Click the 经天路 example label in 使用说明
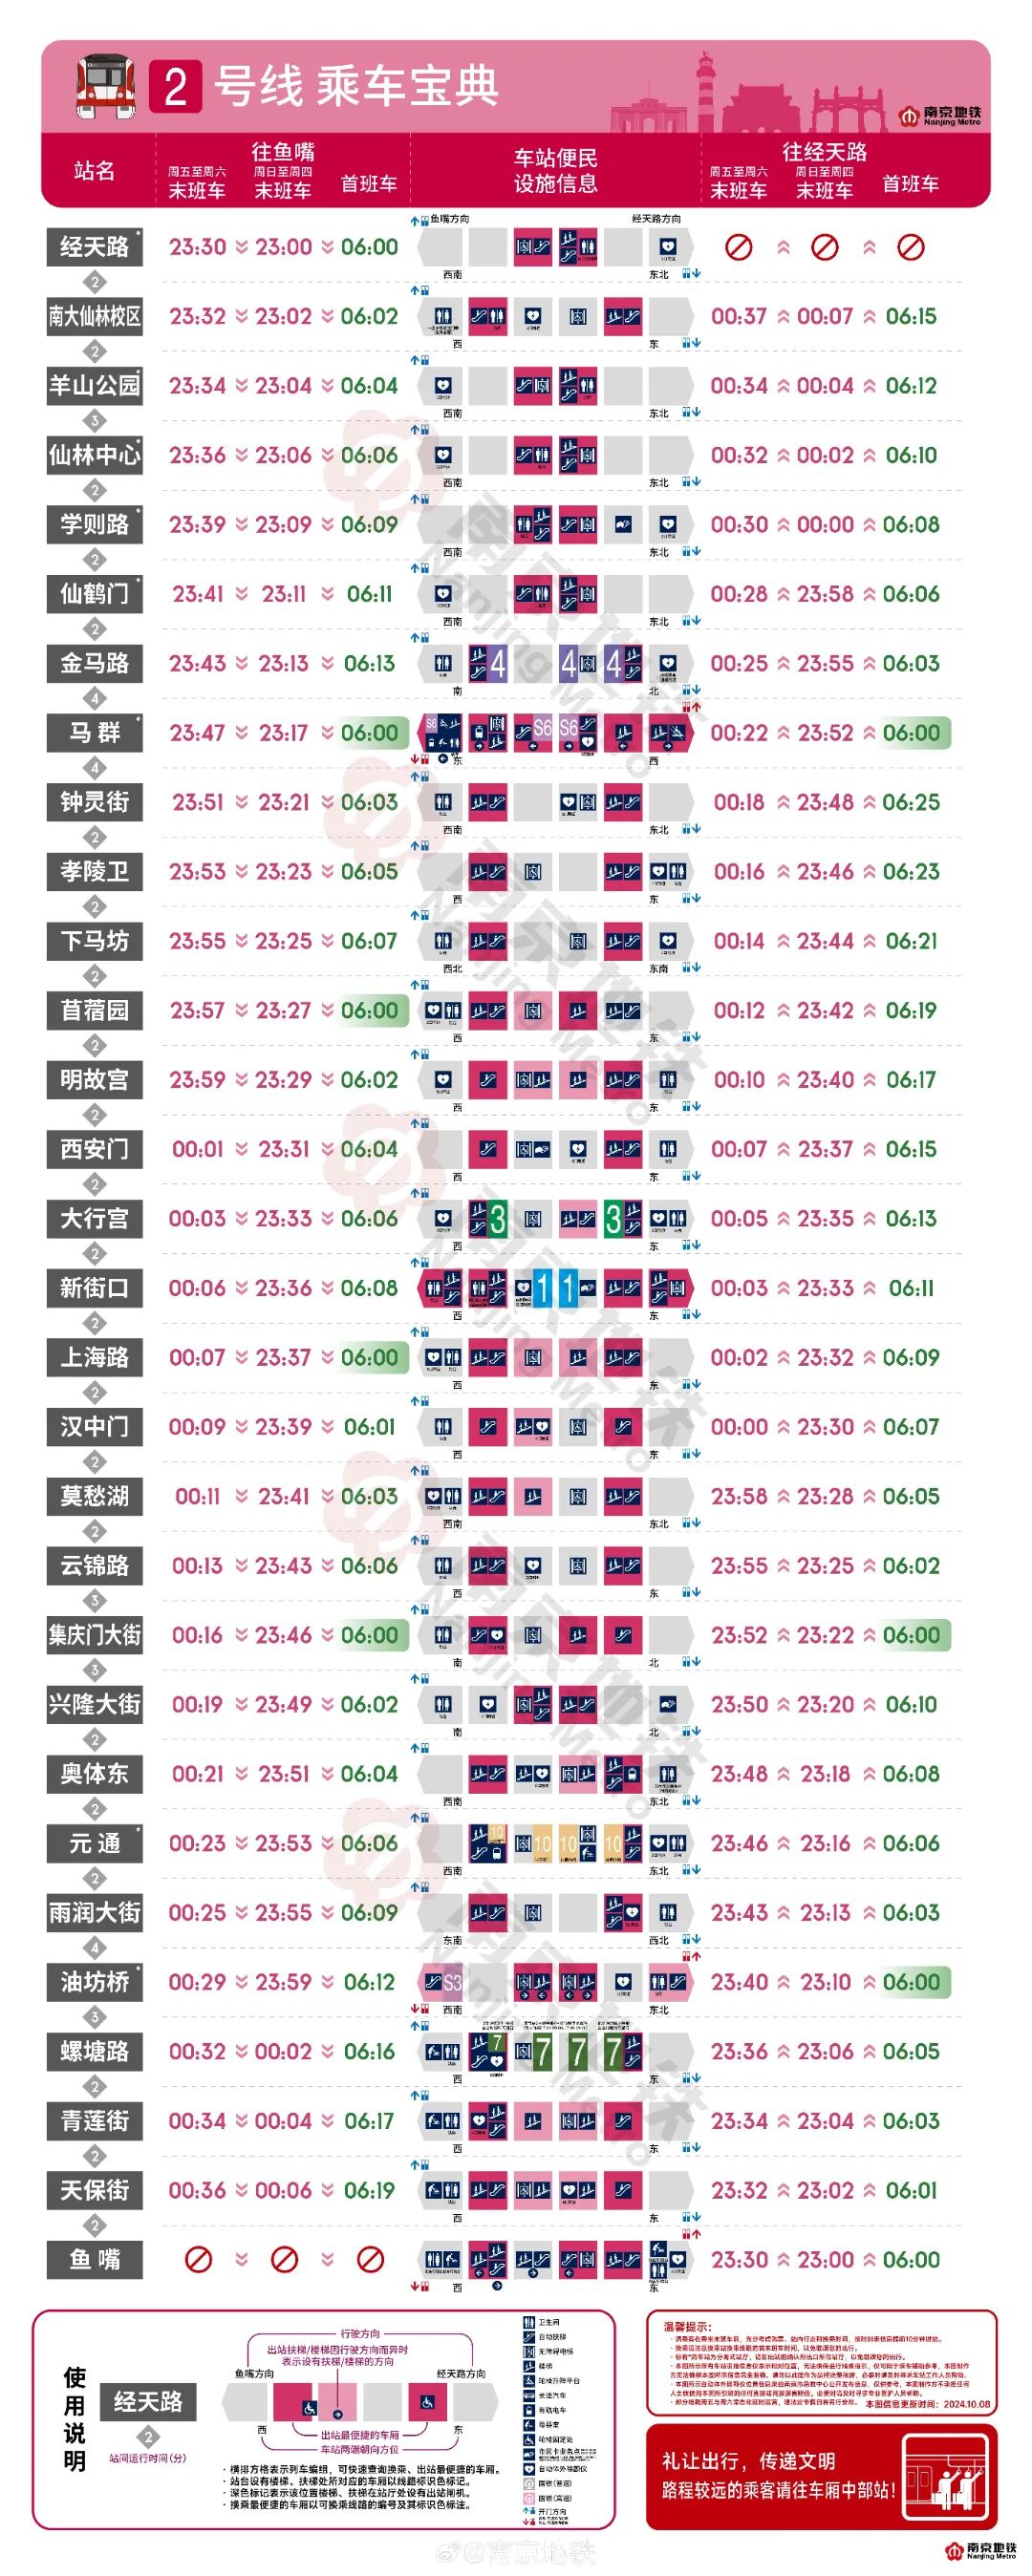 [148, 2401]
